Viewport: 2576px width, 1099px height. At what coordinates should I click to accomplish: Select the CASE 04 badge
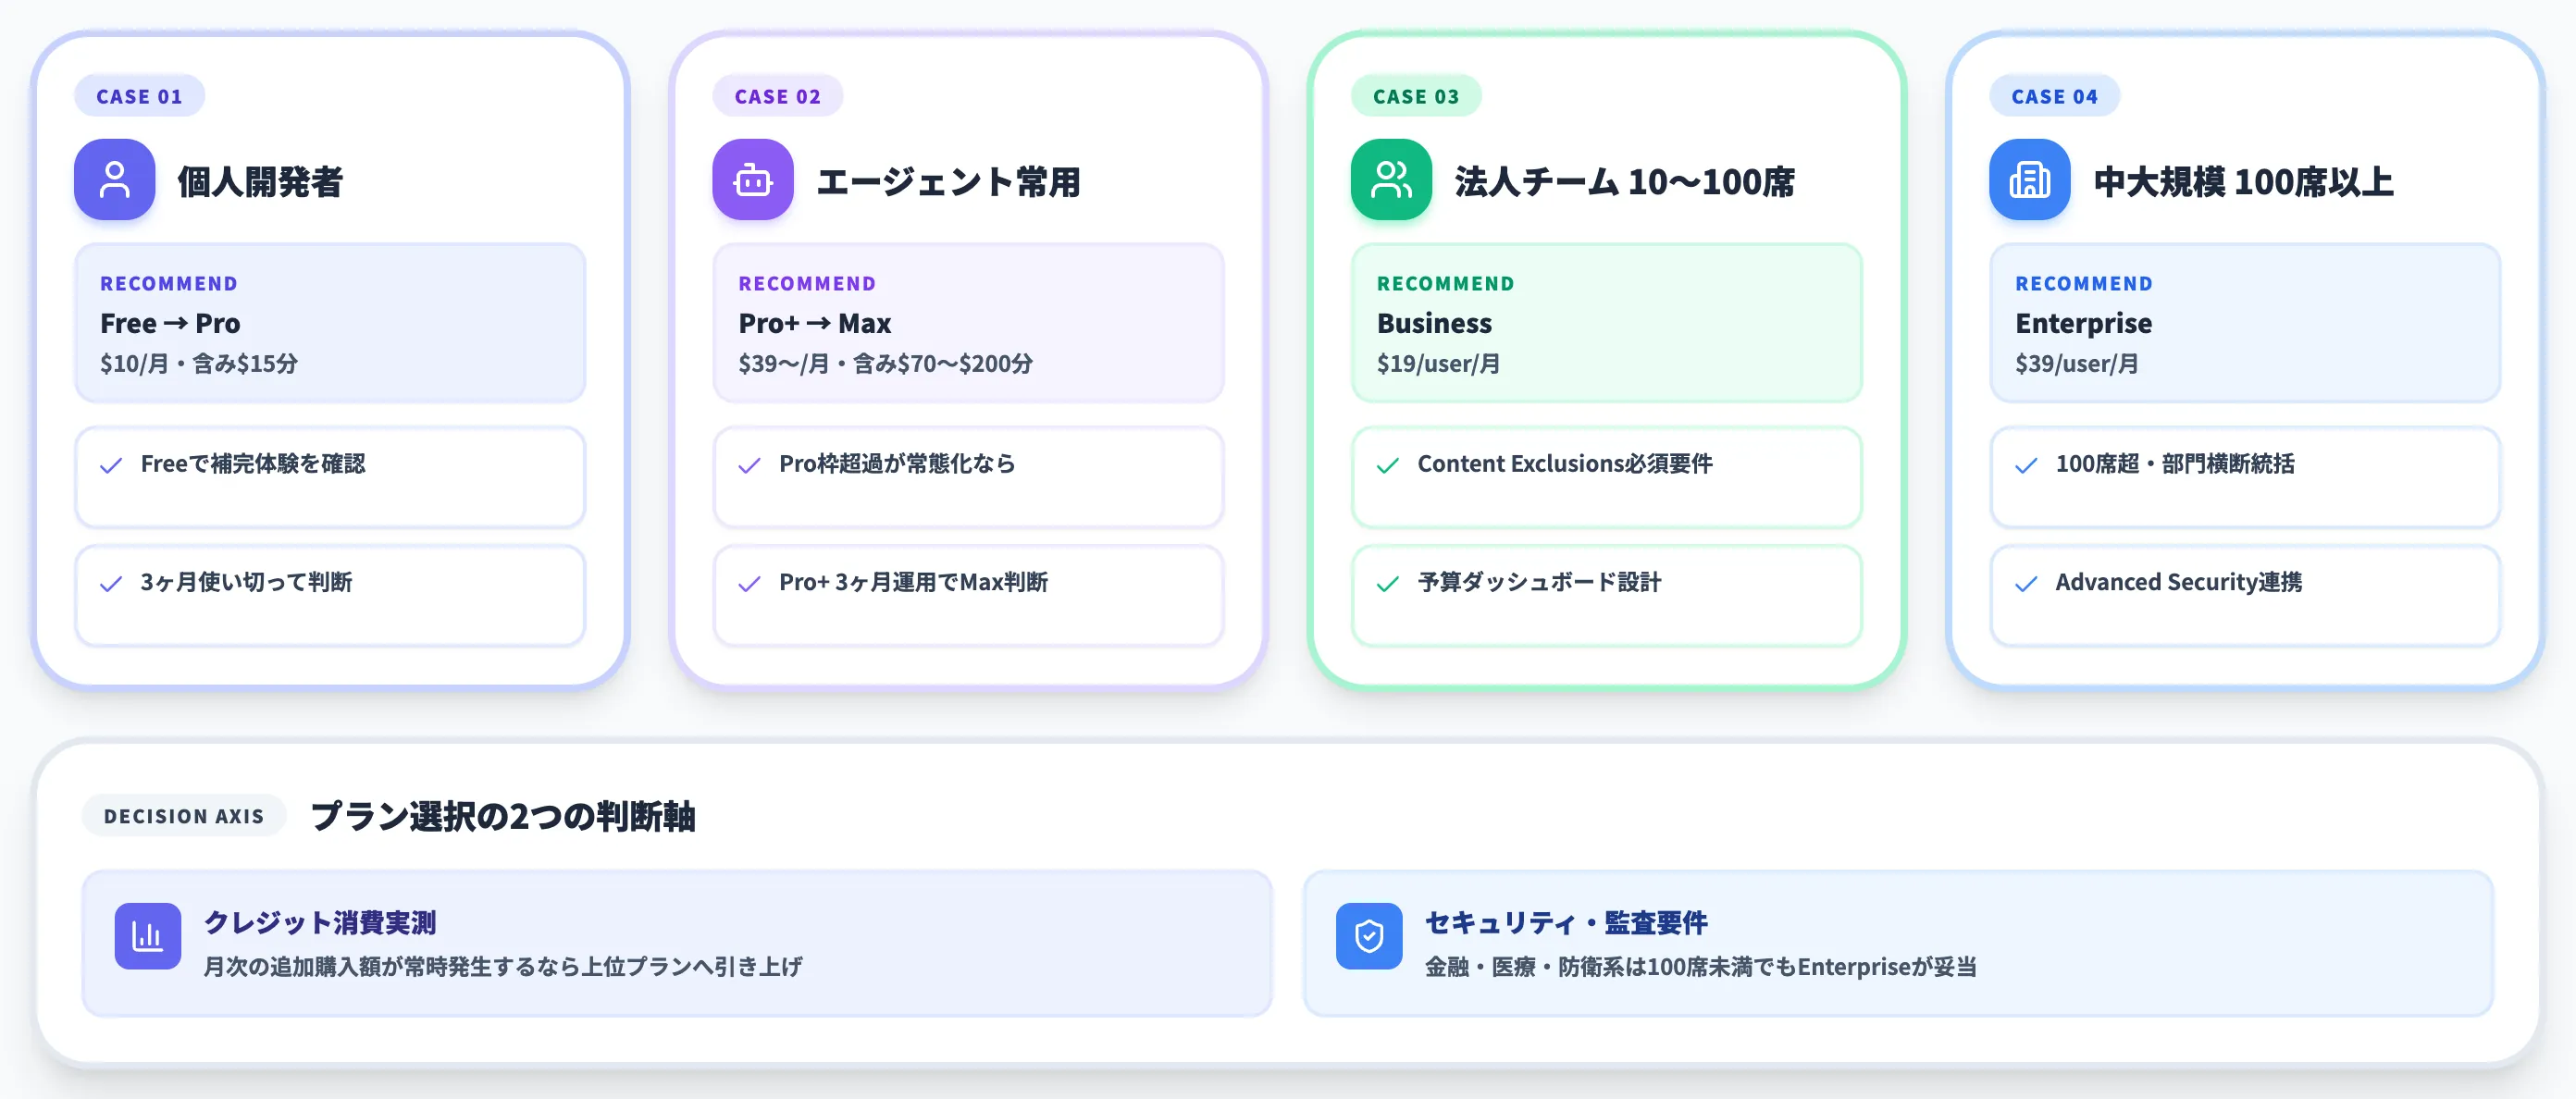coord(2054,96)
